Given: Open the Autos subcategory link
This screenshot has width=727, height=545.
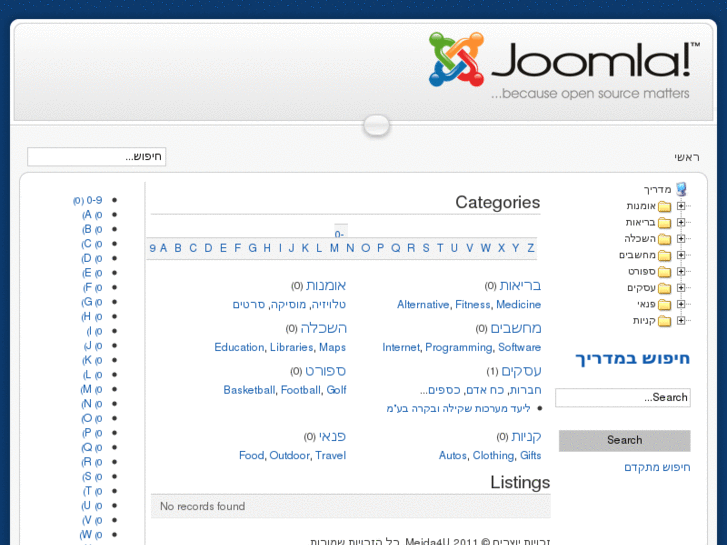Looking at the screenshot, I should tap(453, 455).
